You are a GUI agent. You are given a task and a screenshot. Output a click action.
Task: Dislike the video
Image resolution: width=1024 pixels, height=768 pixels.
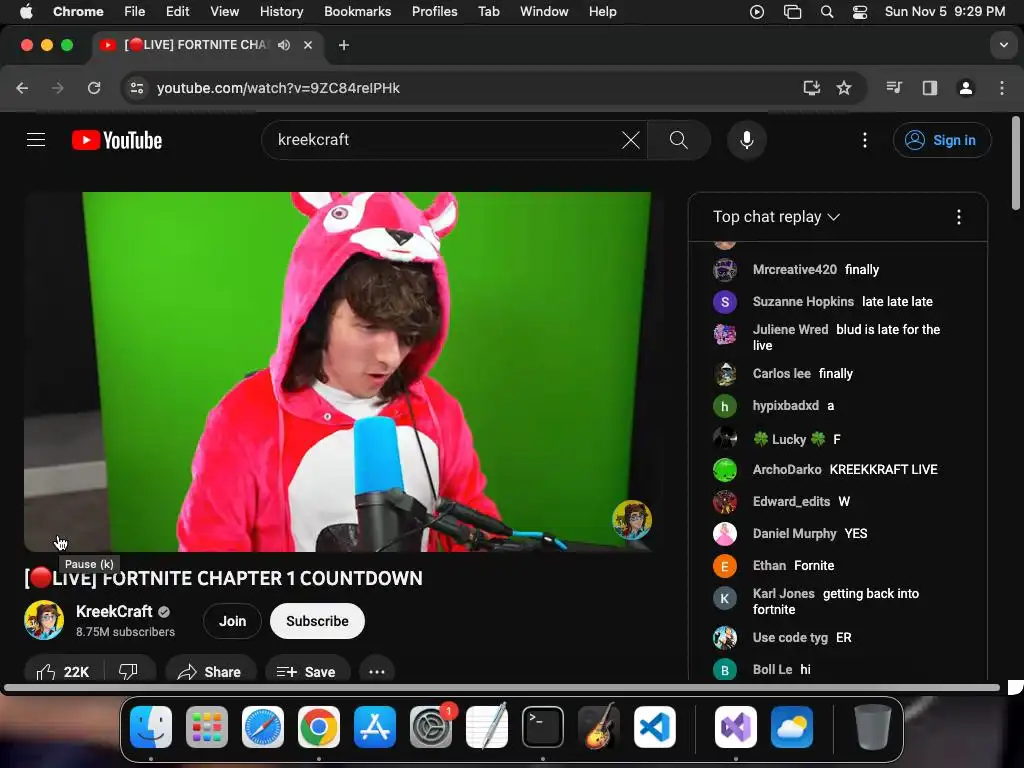[128, 671]
